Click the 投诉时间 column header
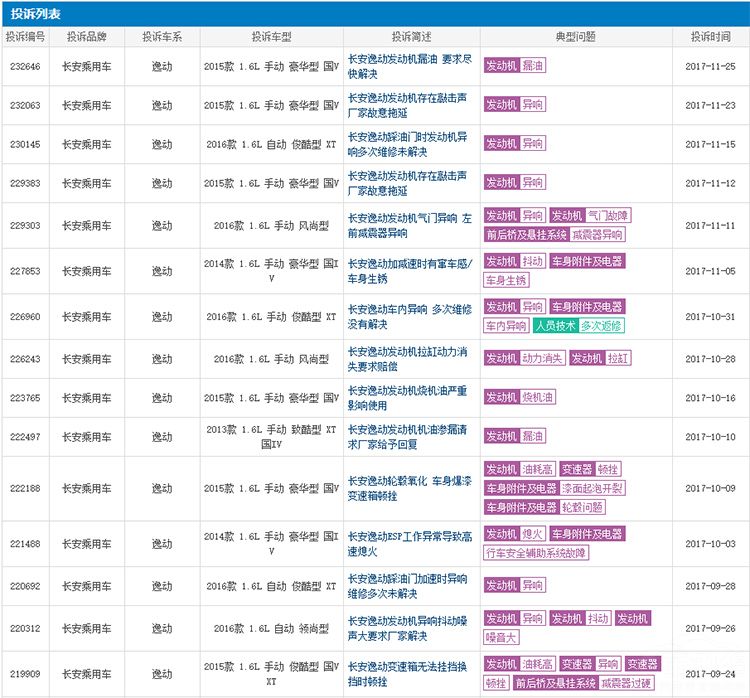 [709, 37]
